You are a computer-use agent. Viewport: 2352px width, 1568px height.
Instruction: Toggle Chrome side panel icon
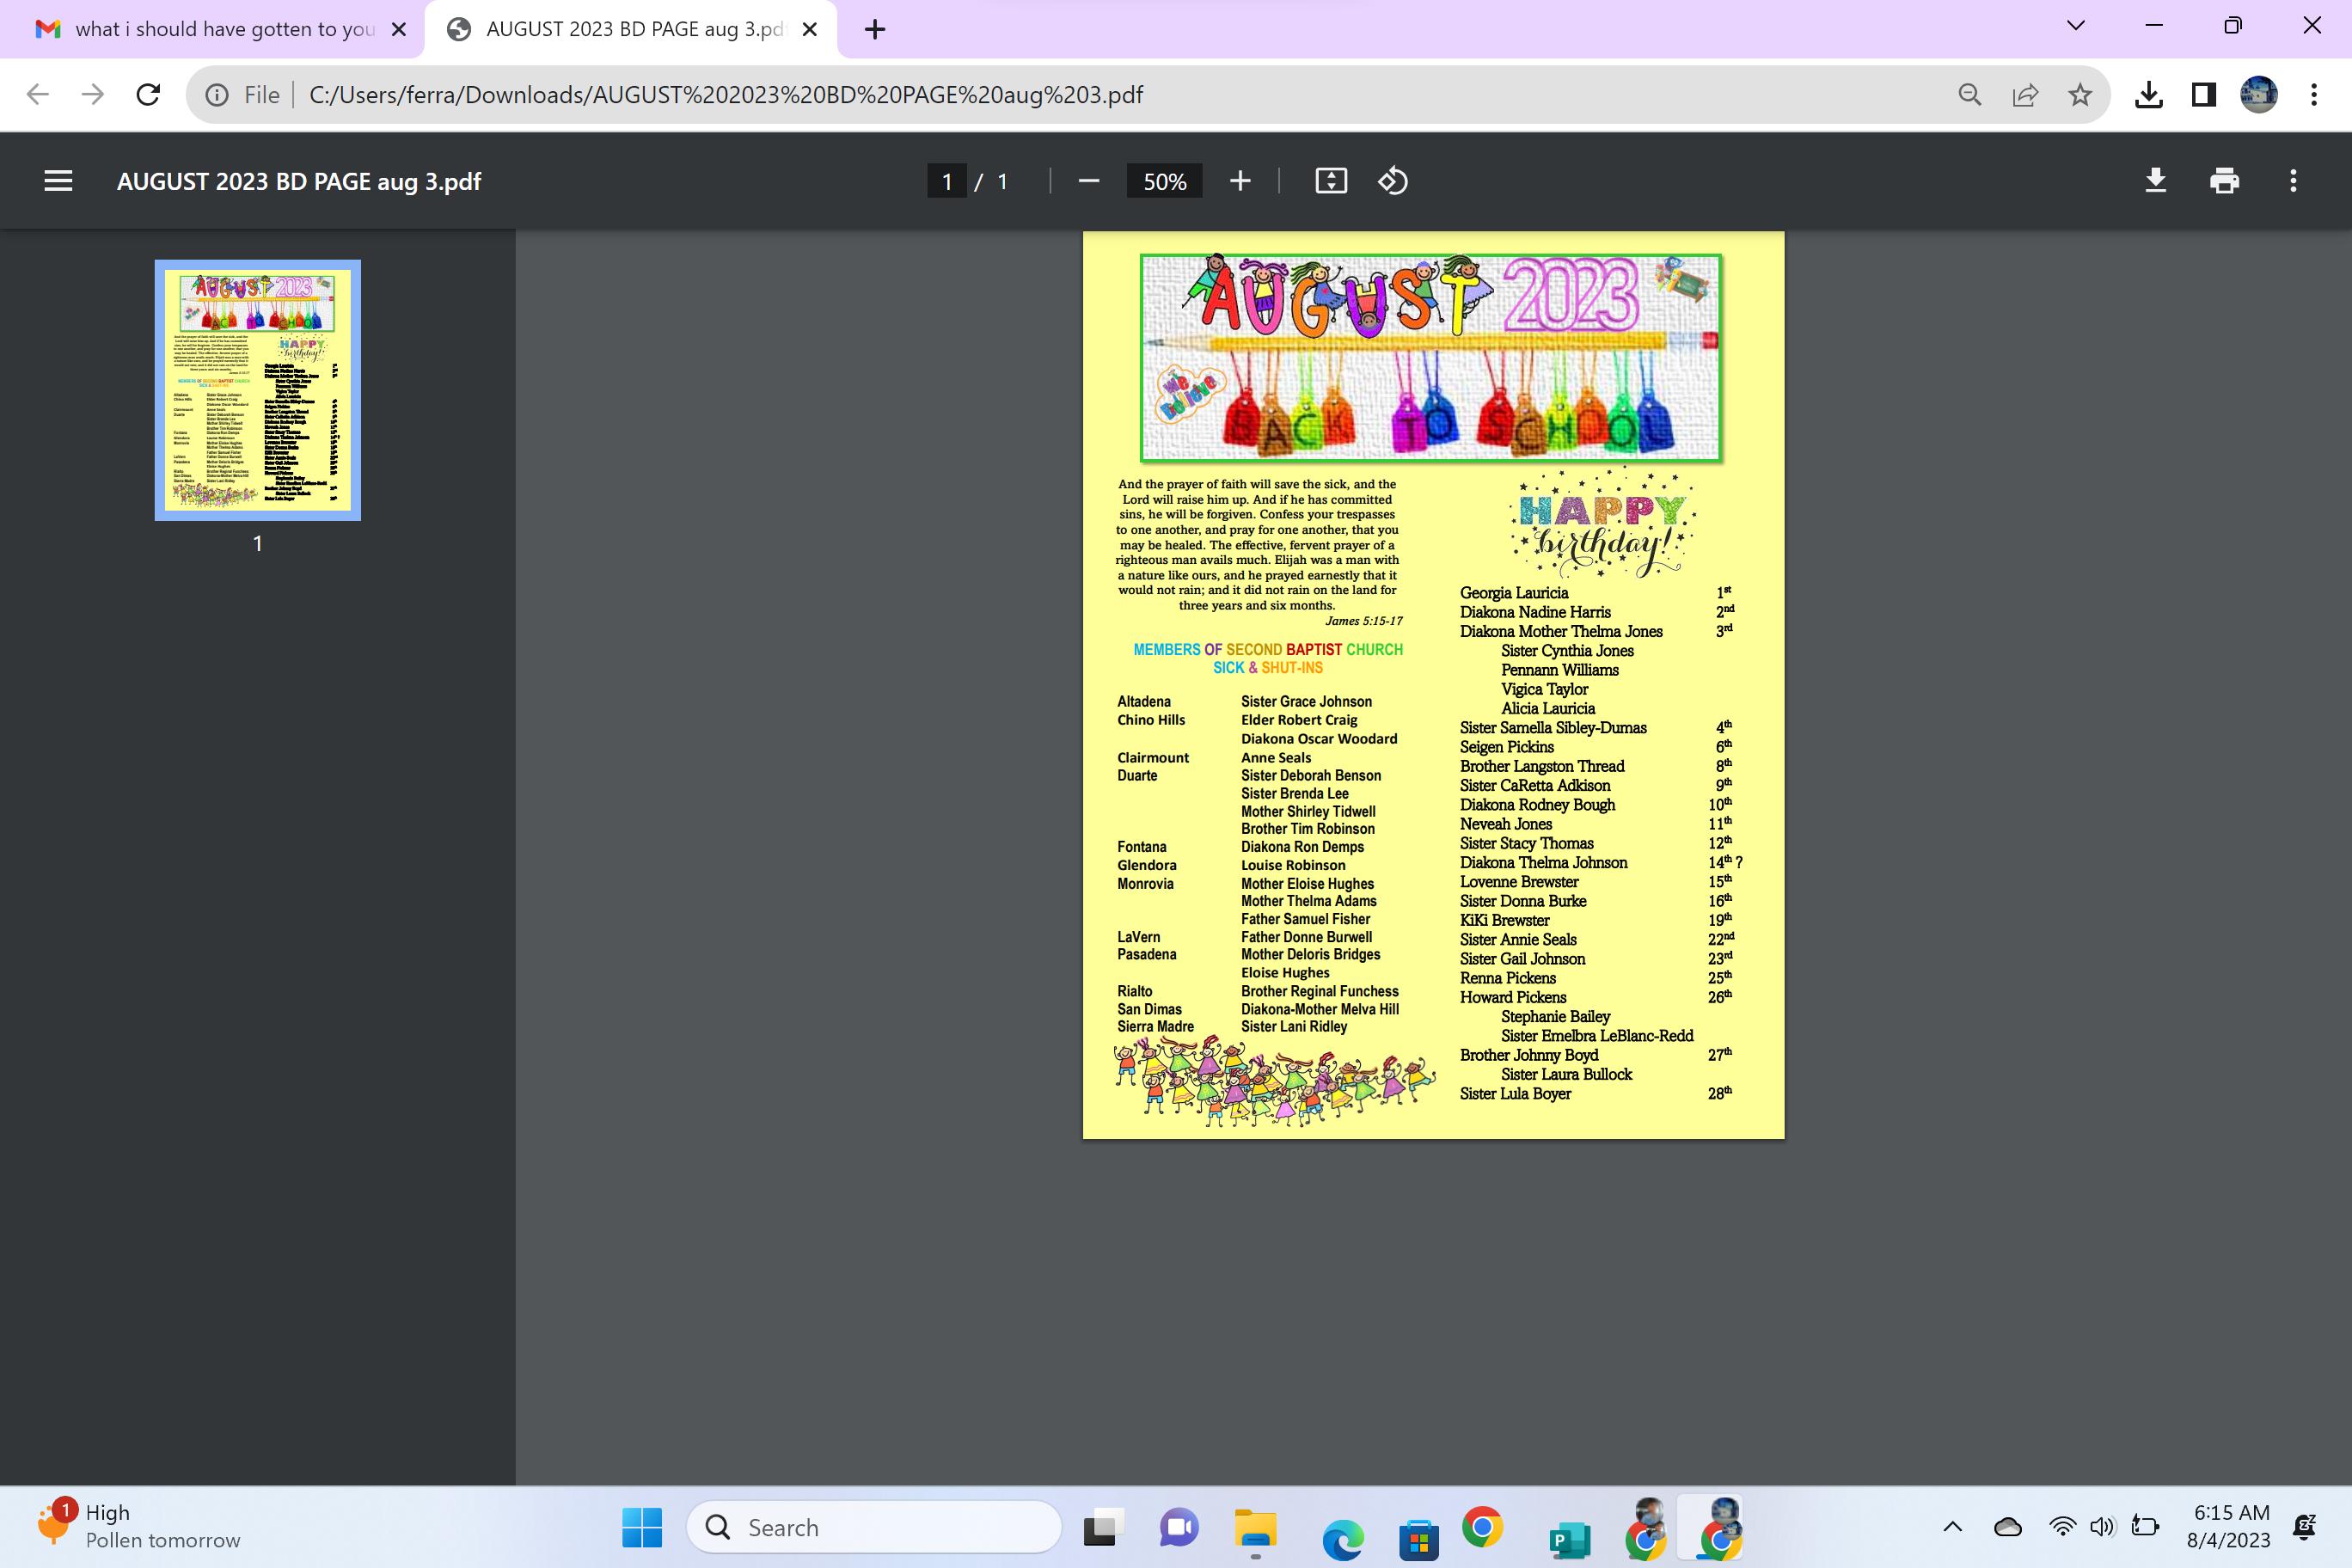(2203, 95)
